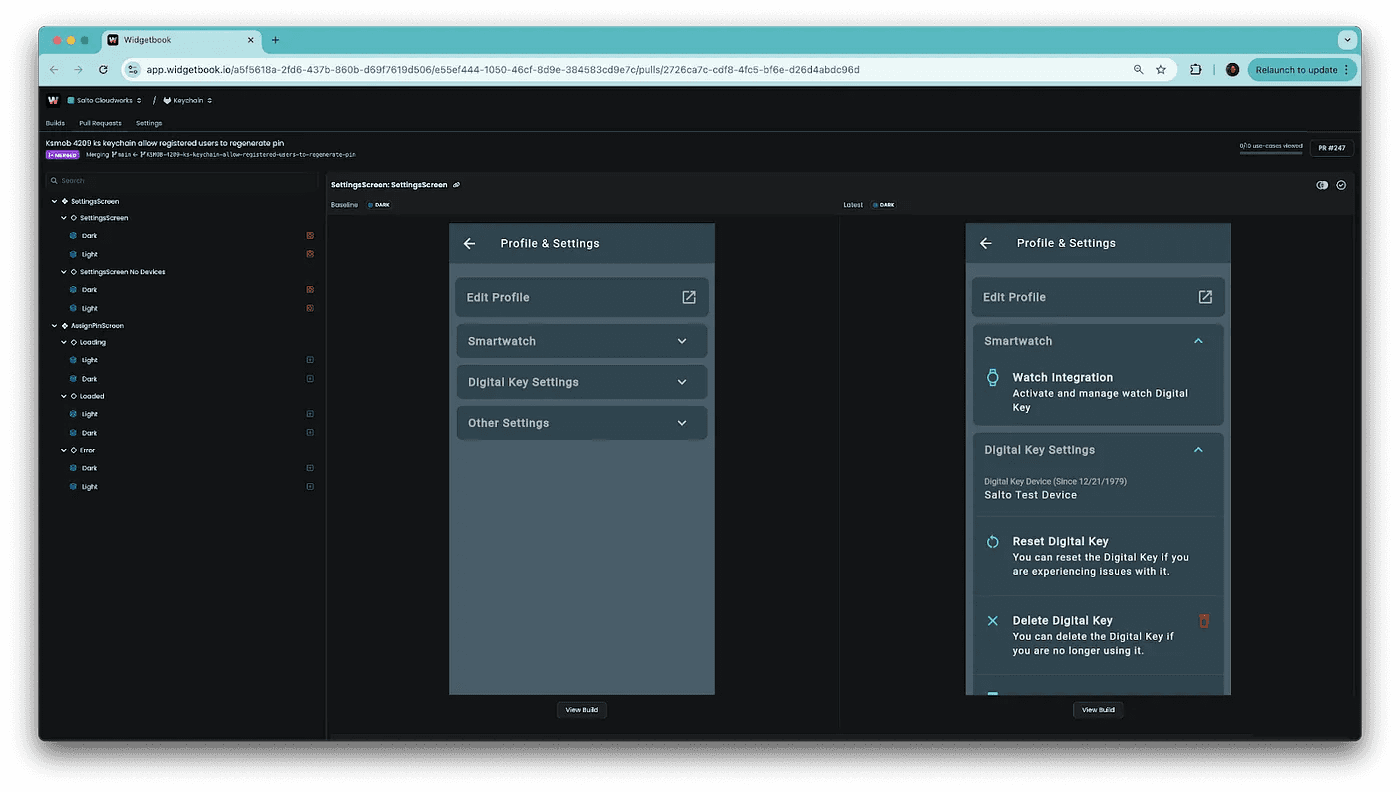Viewport: 1400px width, 792px height.
Task: Click the search magnifier icon in the sidebar
Action: point(54,180)
